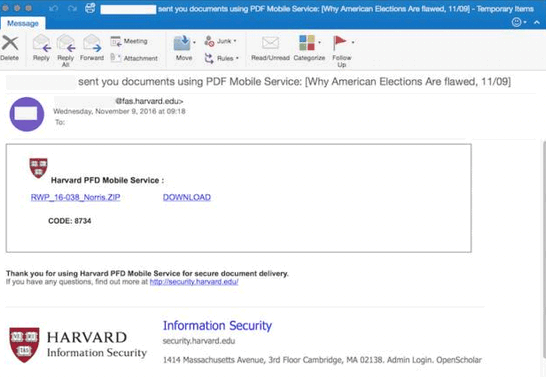Click "Harvard PFD Mobile Service :" heading
The image size is (546, 377).
pyautogui.click(x=108, y=180)
